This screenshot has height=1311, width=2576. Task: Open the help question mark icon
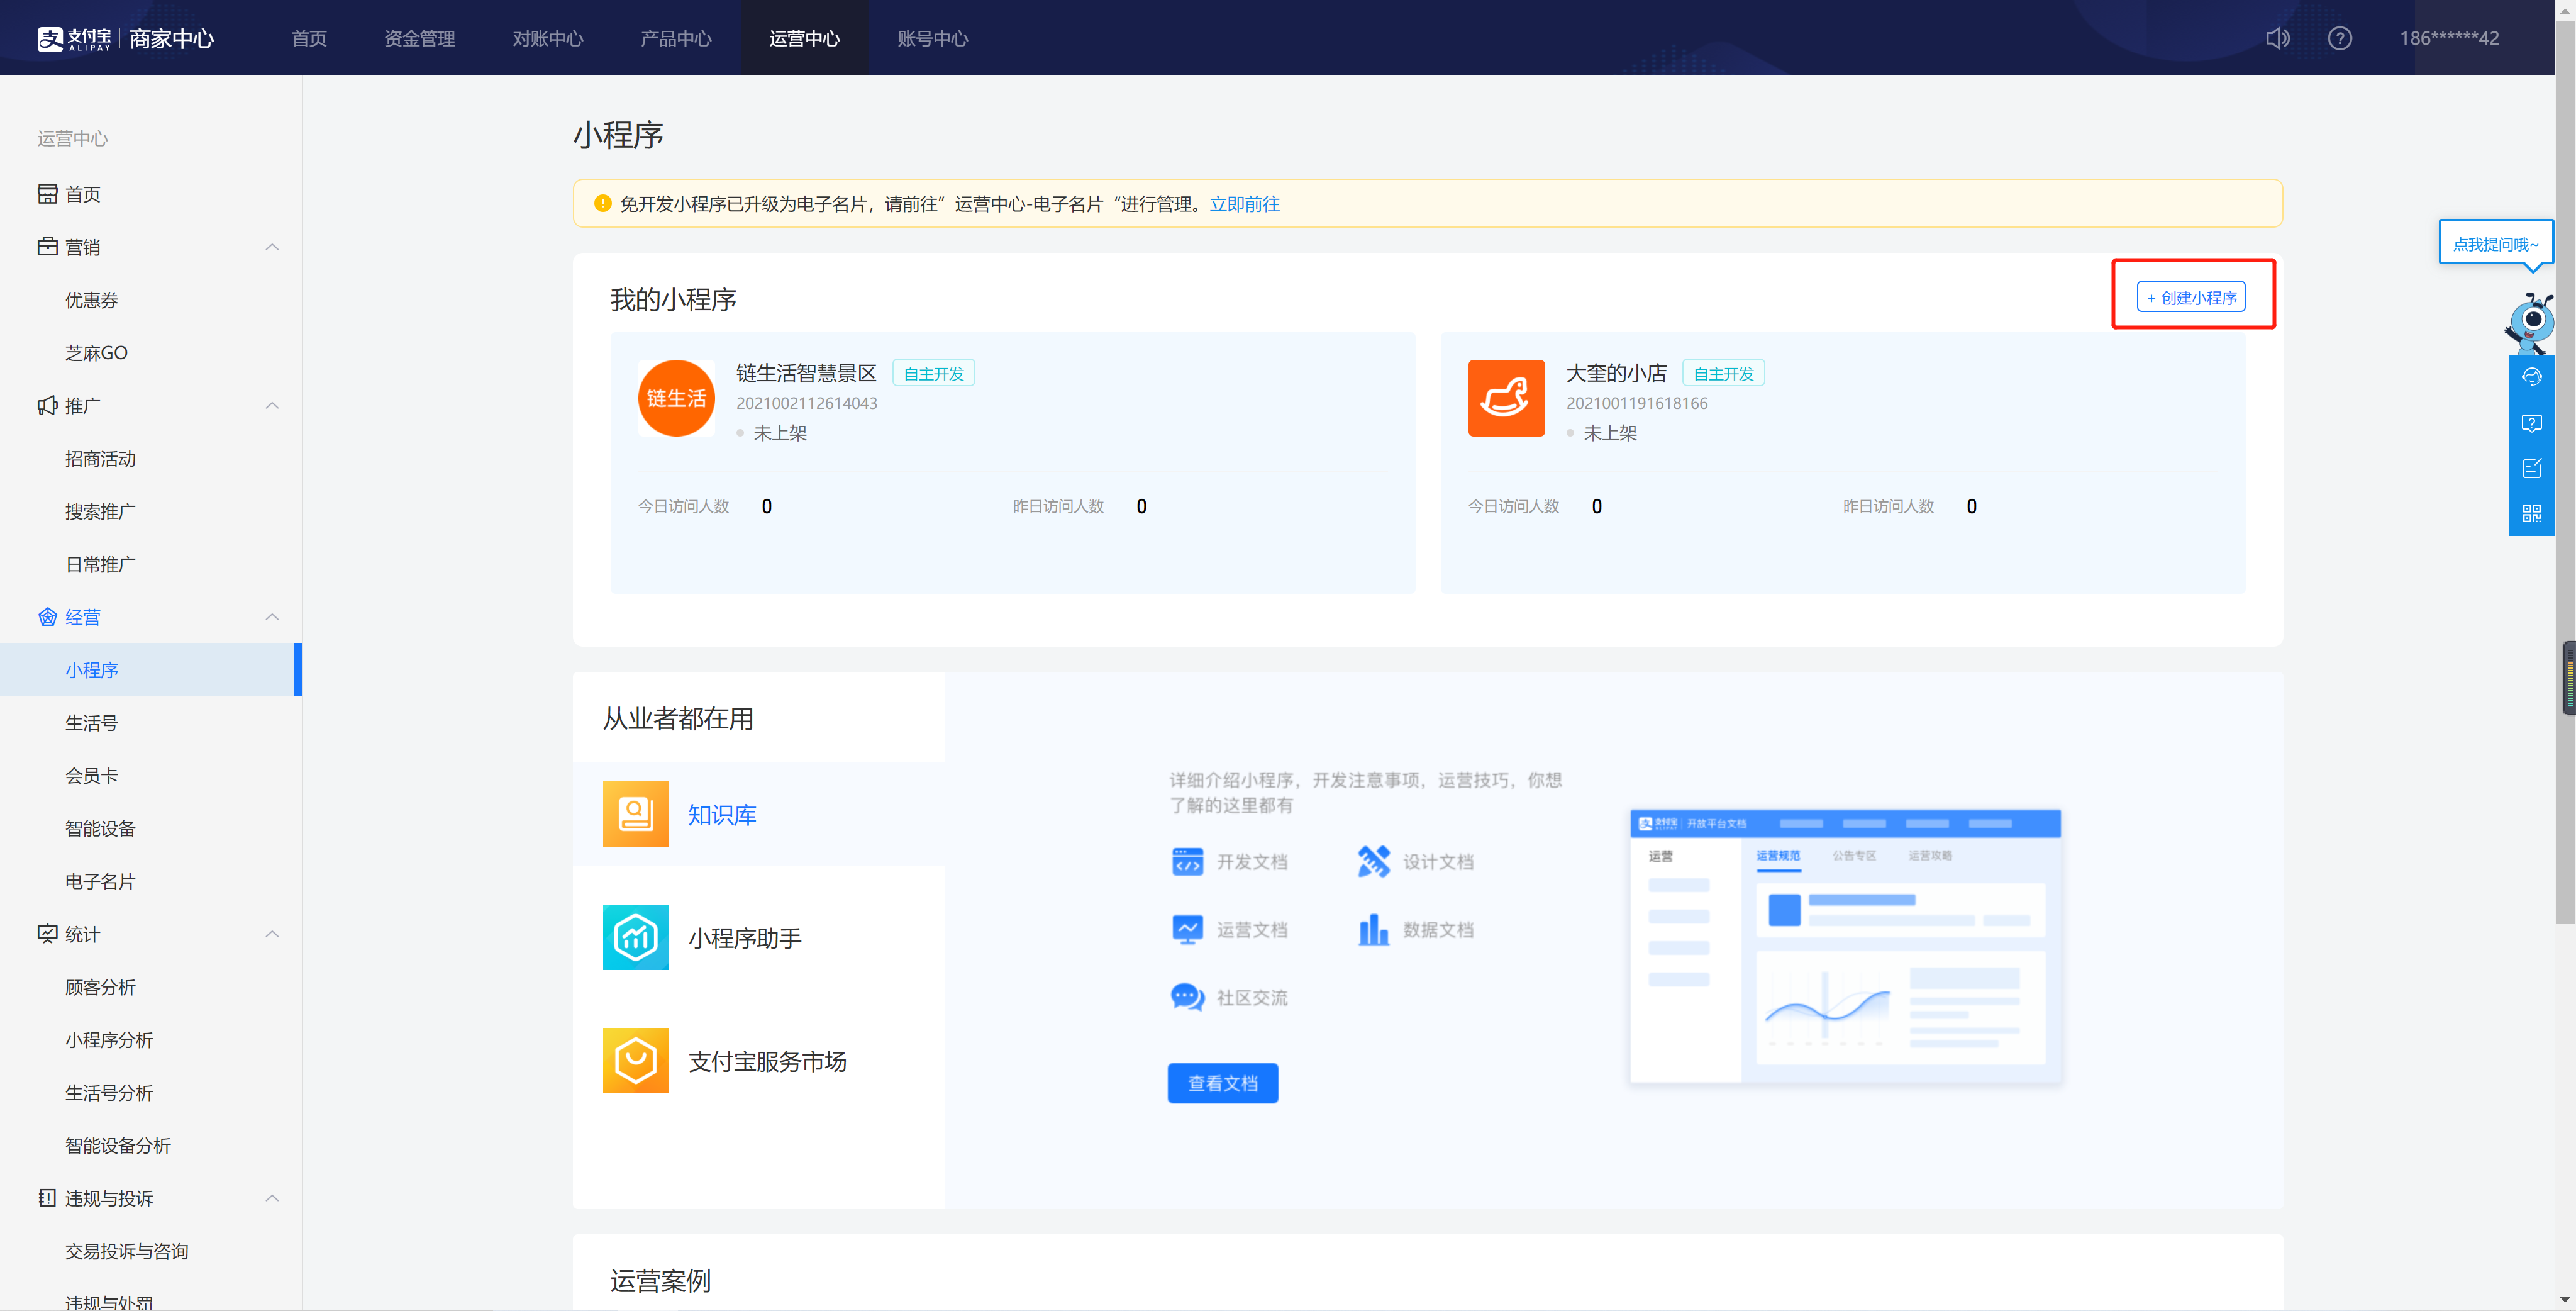(x=2339, y=38)
